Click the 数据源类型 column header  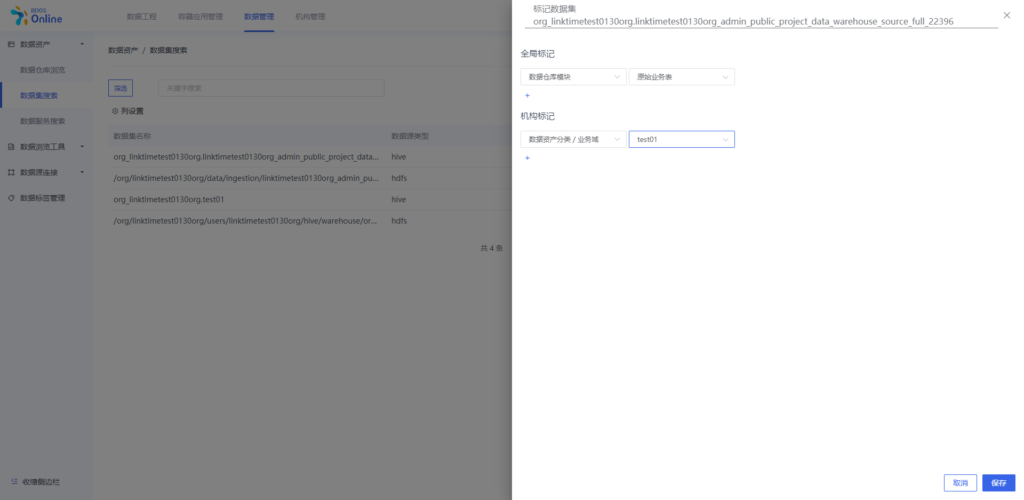[x=409, y=136]
